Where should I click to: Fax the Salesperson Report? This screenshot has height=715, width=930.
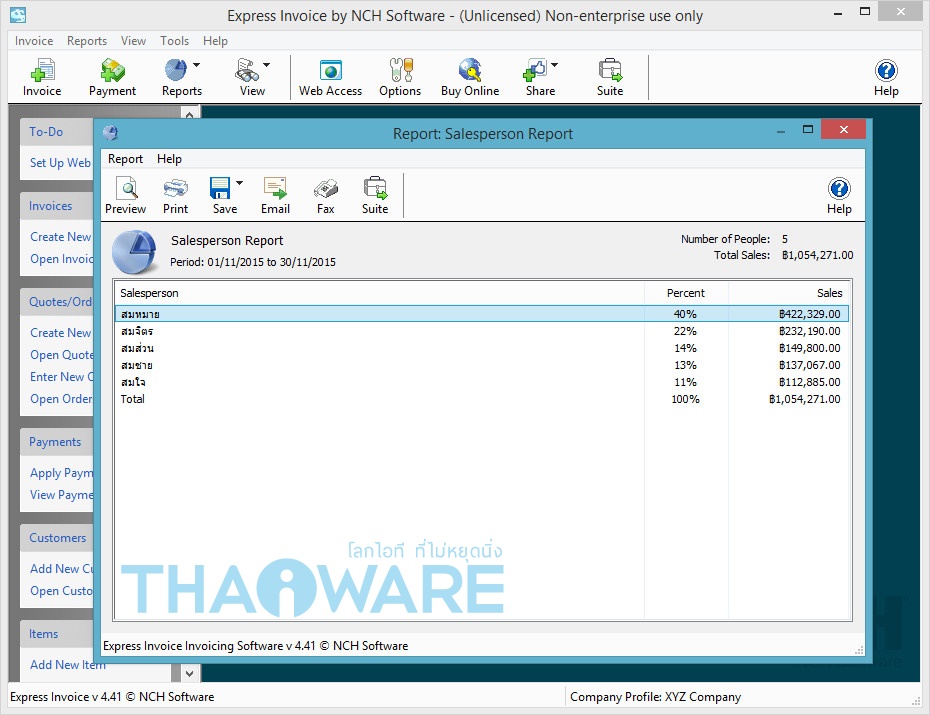coord(326,196)
